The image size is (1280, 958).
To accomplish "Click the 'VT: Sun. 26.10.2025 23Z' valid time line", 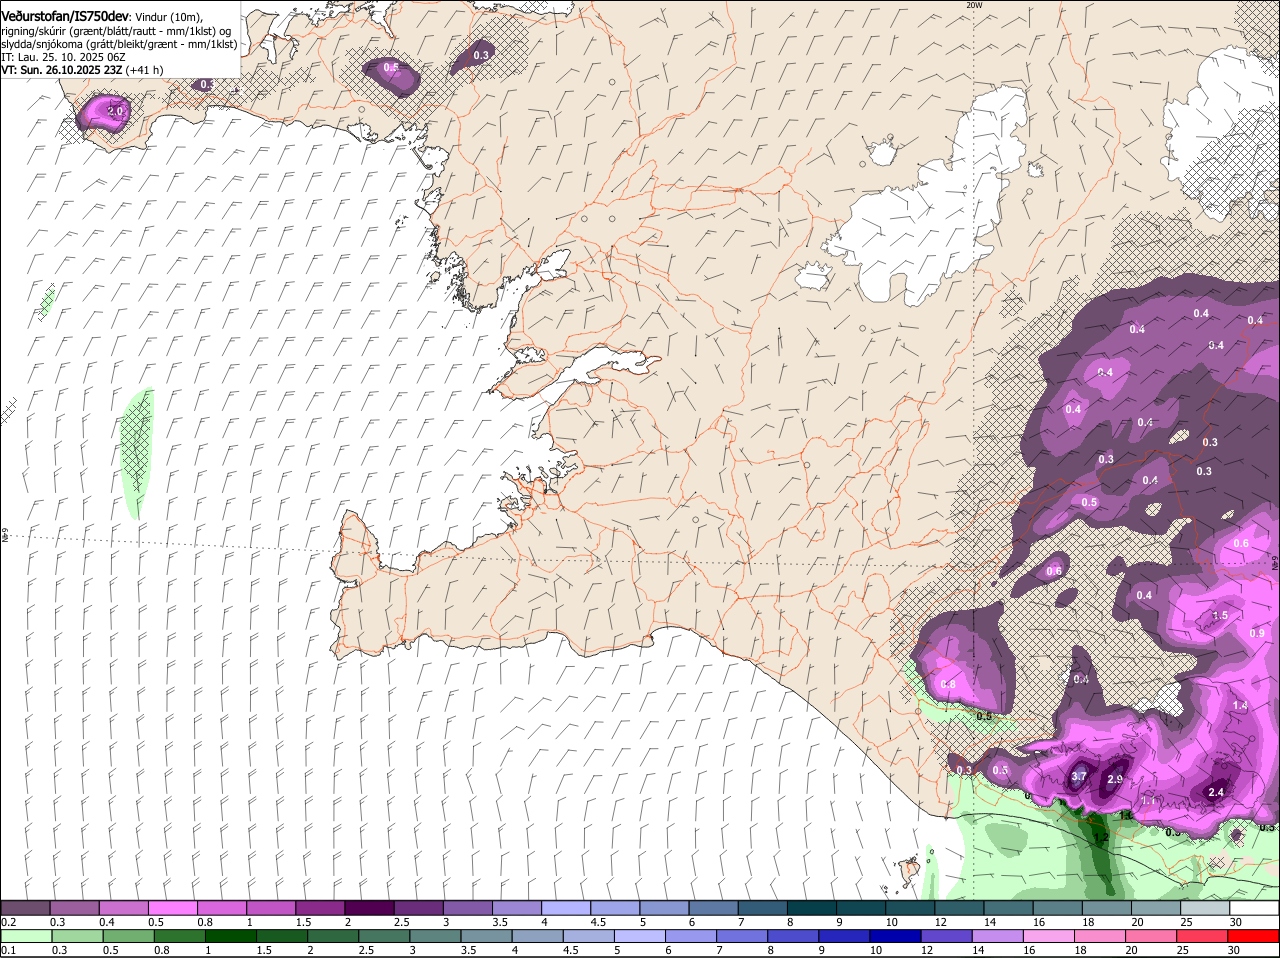I will [x=61, y=70].
